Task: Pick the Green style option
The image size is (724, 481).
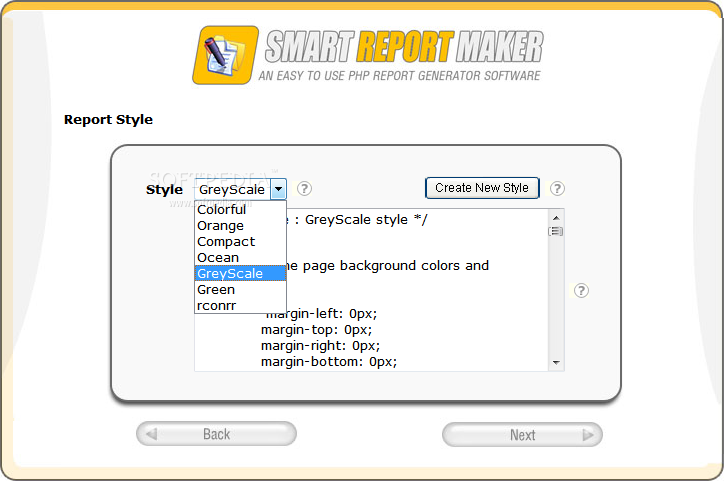Action: [x=240, y=289]
